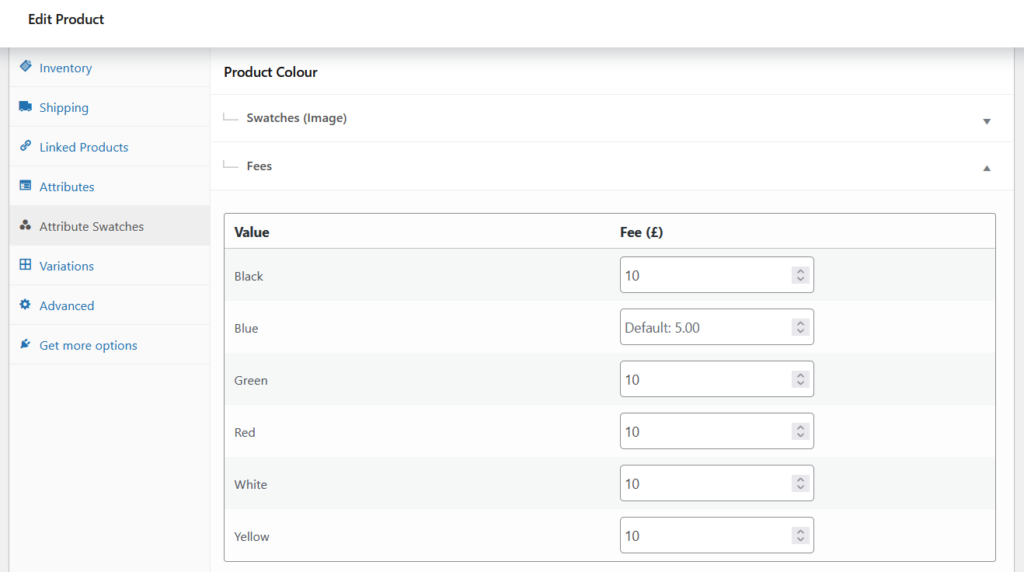Viewport: 1024px width, 572px height.
Task: Toggle the Product Colour panel header
Action: [270, 72]
